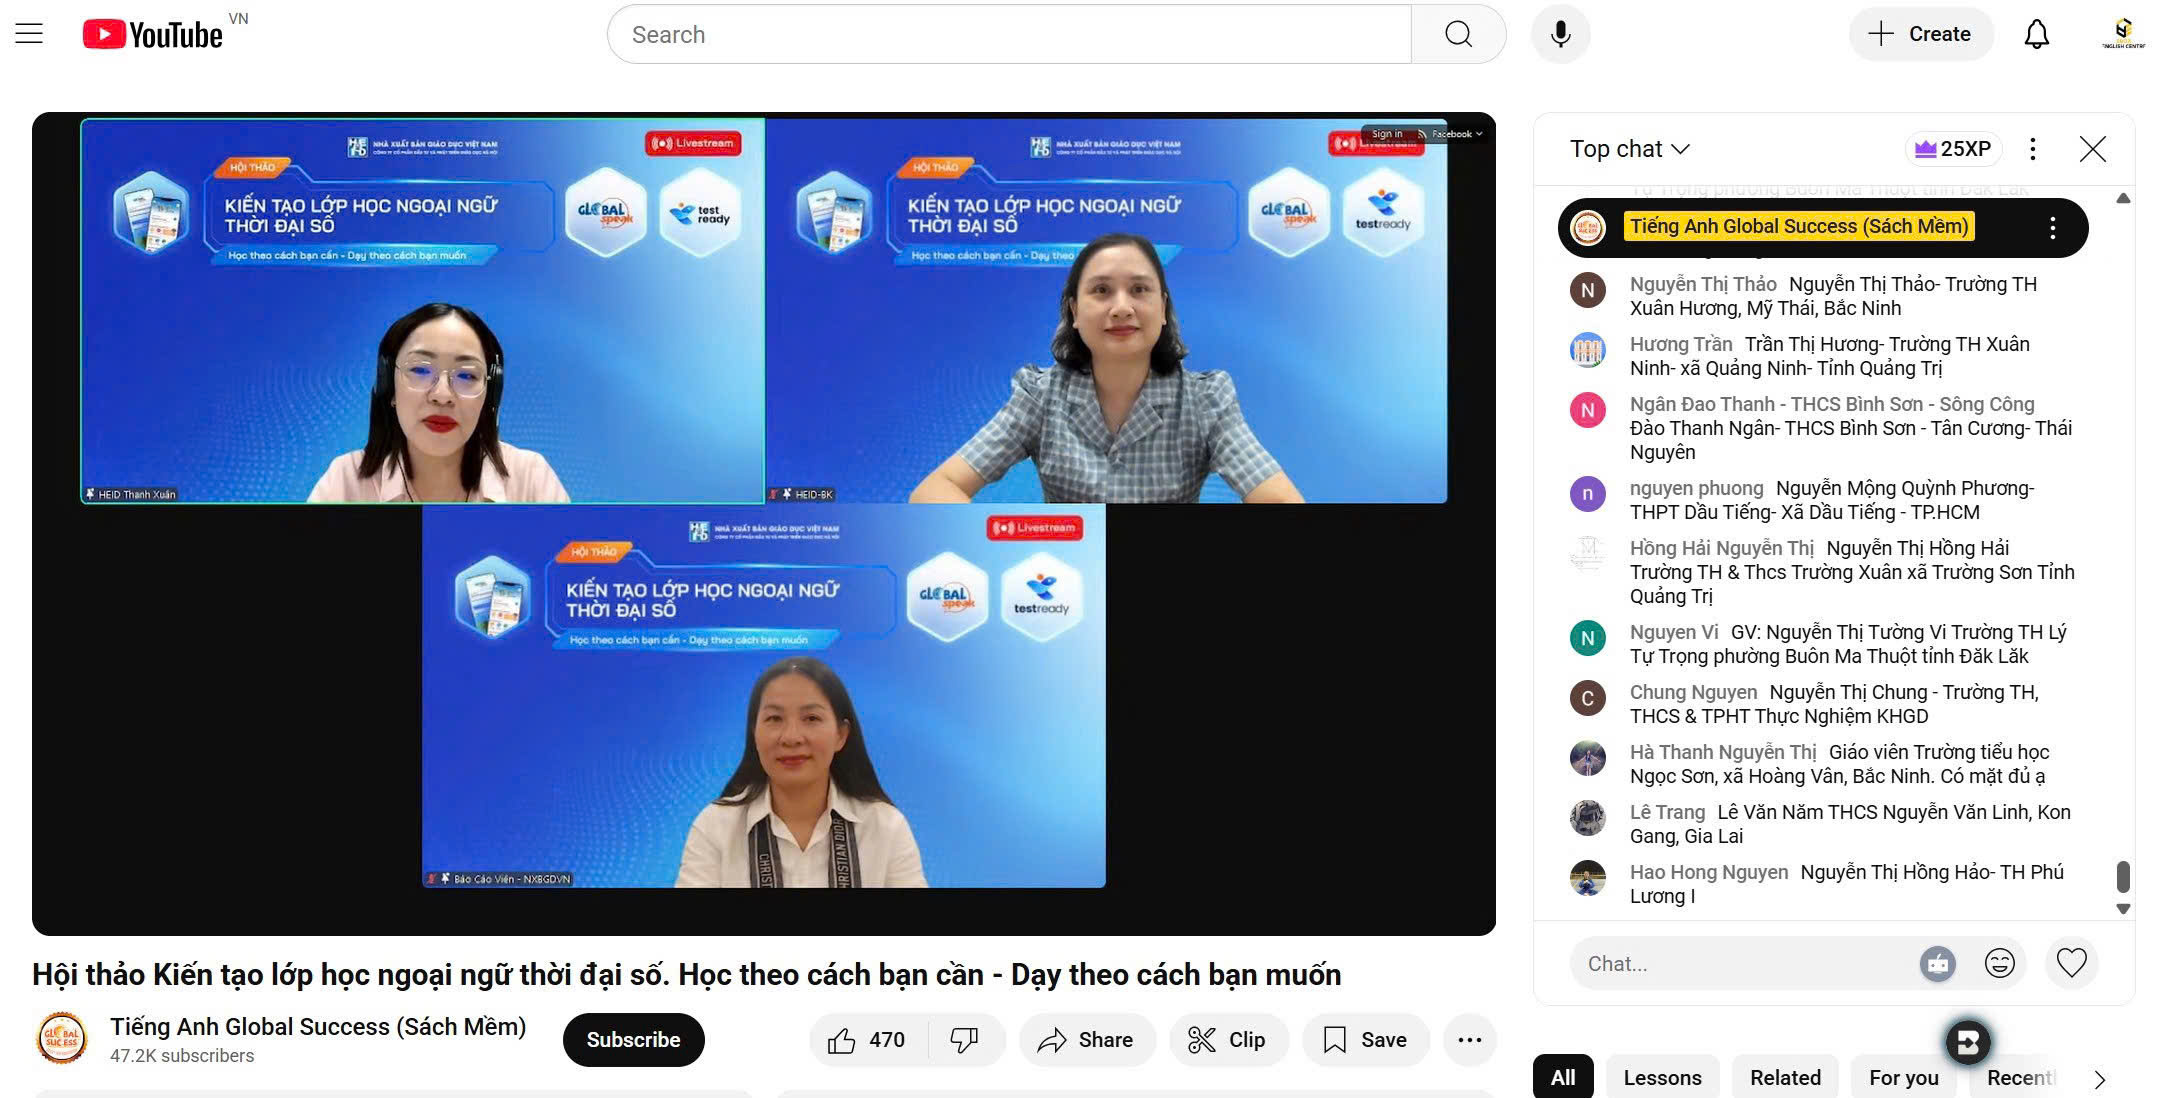
Task: Click Hương Trần author name
Action: [1681, 344]
